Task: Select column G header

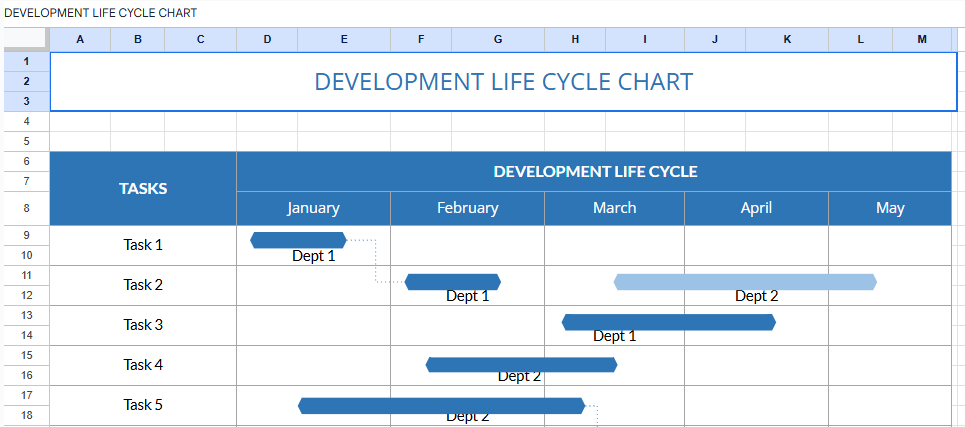Action: click(x=497, y=39)
